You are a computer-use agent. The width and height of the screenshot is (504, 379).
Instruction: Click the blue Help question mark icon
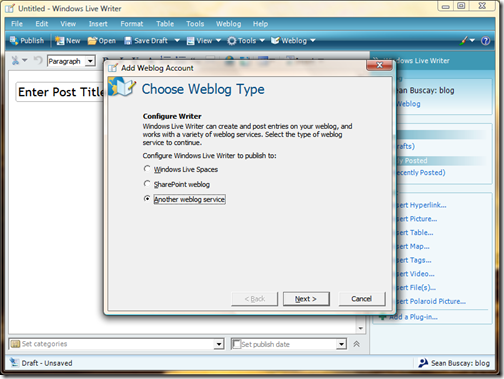tap(485, 41)
